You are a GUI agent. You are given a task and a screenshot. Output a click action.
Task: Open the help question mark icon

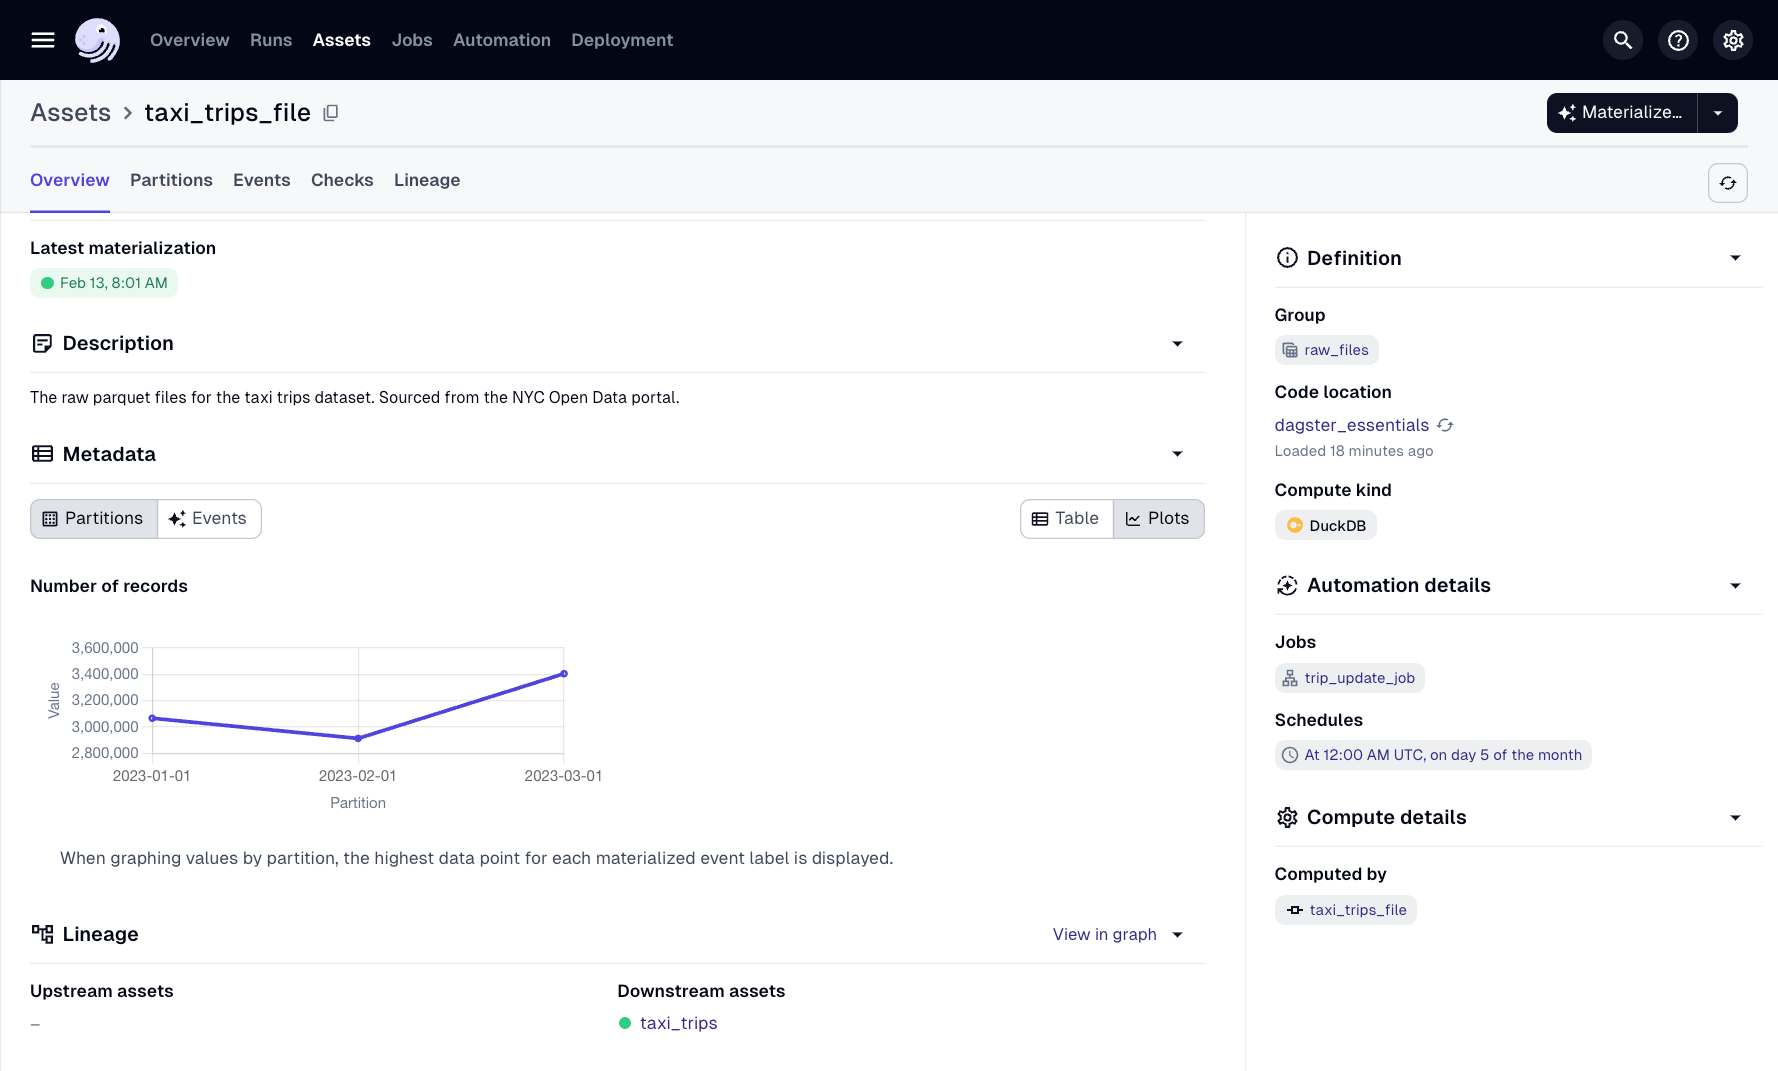1678,40
